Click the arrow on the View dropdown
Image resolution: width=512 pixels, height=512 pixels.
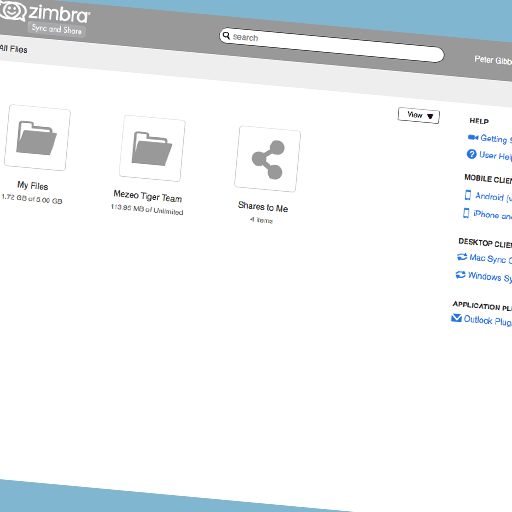[x=430, y=116]
